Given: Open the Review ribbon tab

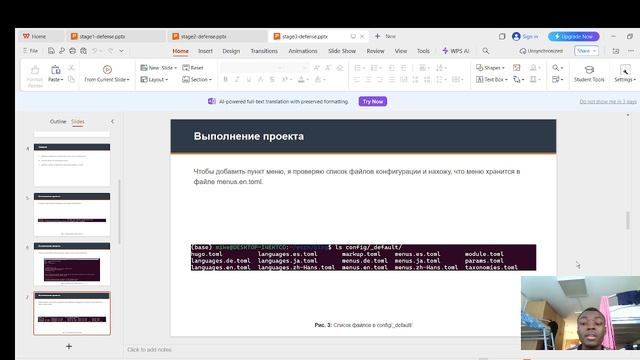Looking at the screenshot, I should pyautogui.click(x=376, y=51).
